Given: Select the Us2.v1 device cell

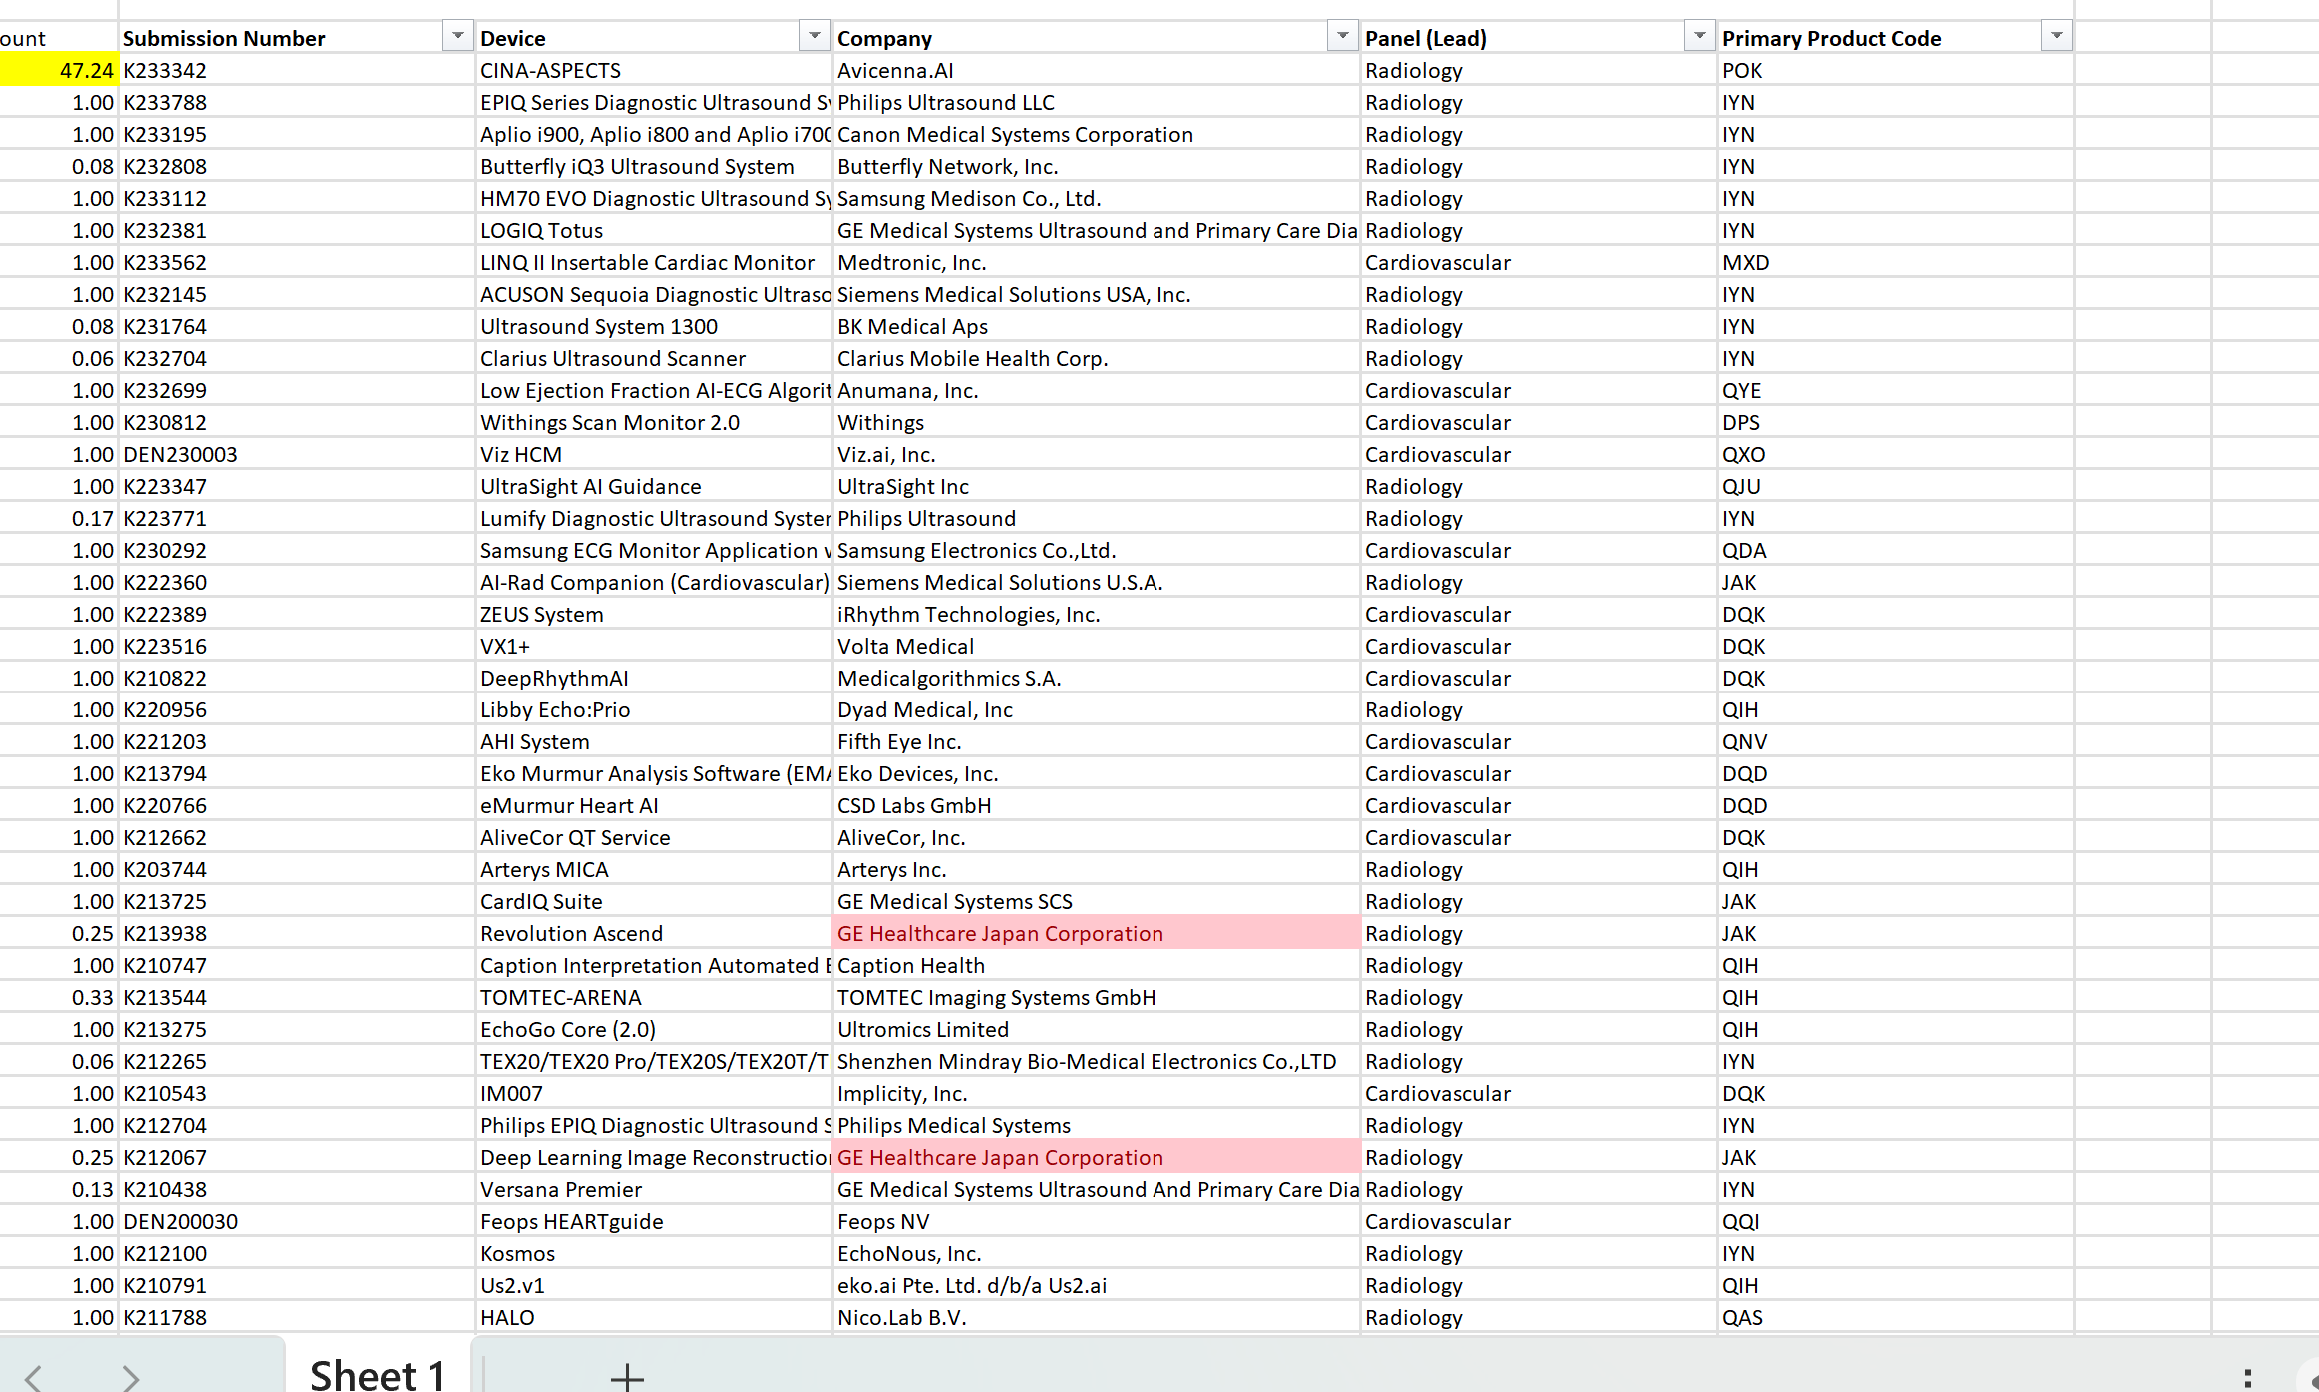Looking at the screenshot, I should click(x=654, y=1285).
